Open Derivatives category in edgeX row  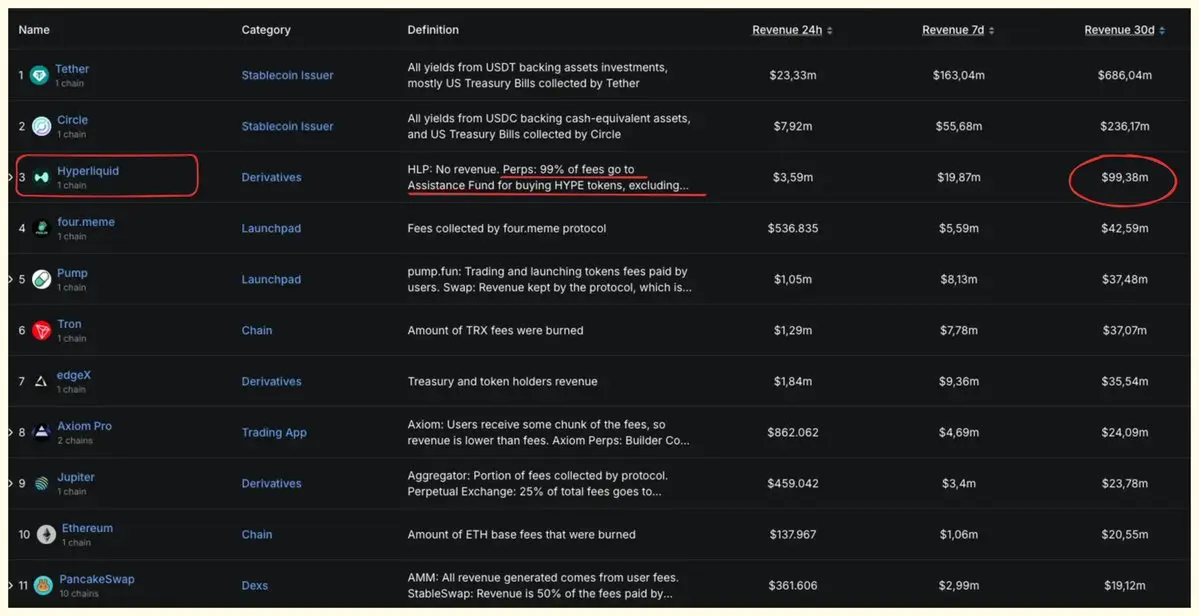tap(271, 381)
